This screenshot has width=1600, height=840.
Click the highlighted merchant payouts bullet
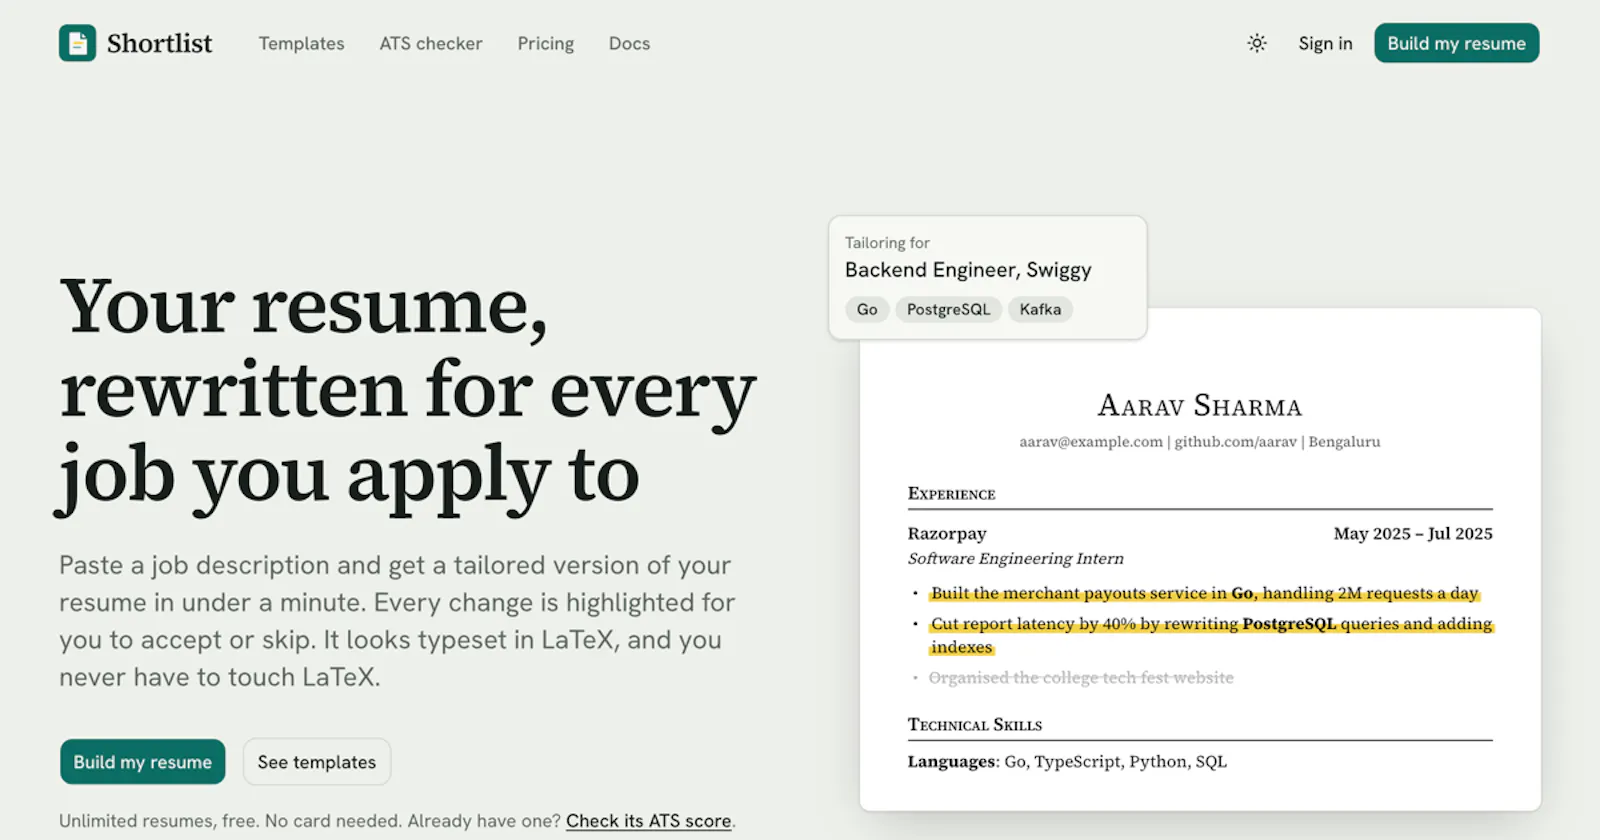pyautogui.click(x=1204, y=594)
